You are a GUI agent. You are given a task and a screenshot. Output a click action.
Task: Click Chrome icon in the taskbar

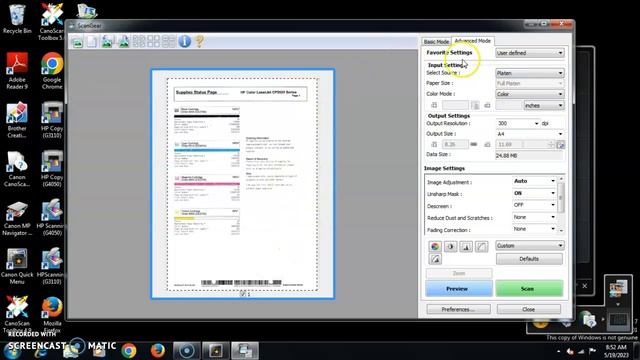(x=129, y=351)
